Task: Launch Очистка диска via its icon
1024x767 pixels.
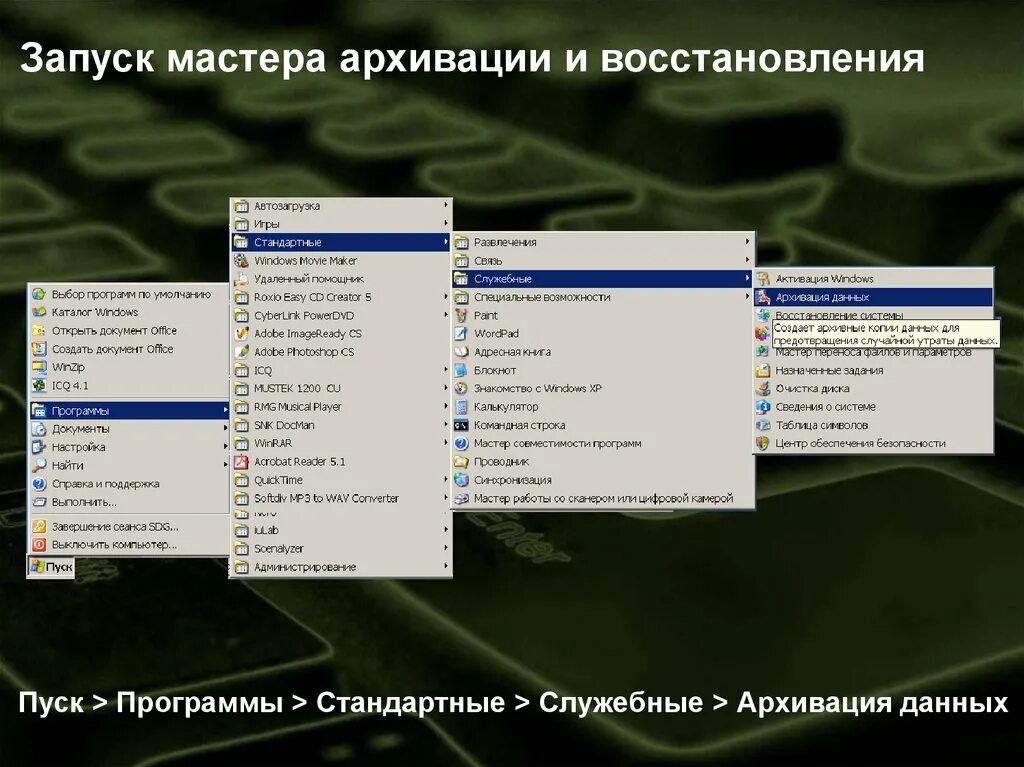Action: (x=762, y=389)
